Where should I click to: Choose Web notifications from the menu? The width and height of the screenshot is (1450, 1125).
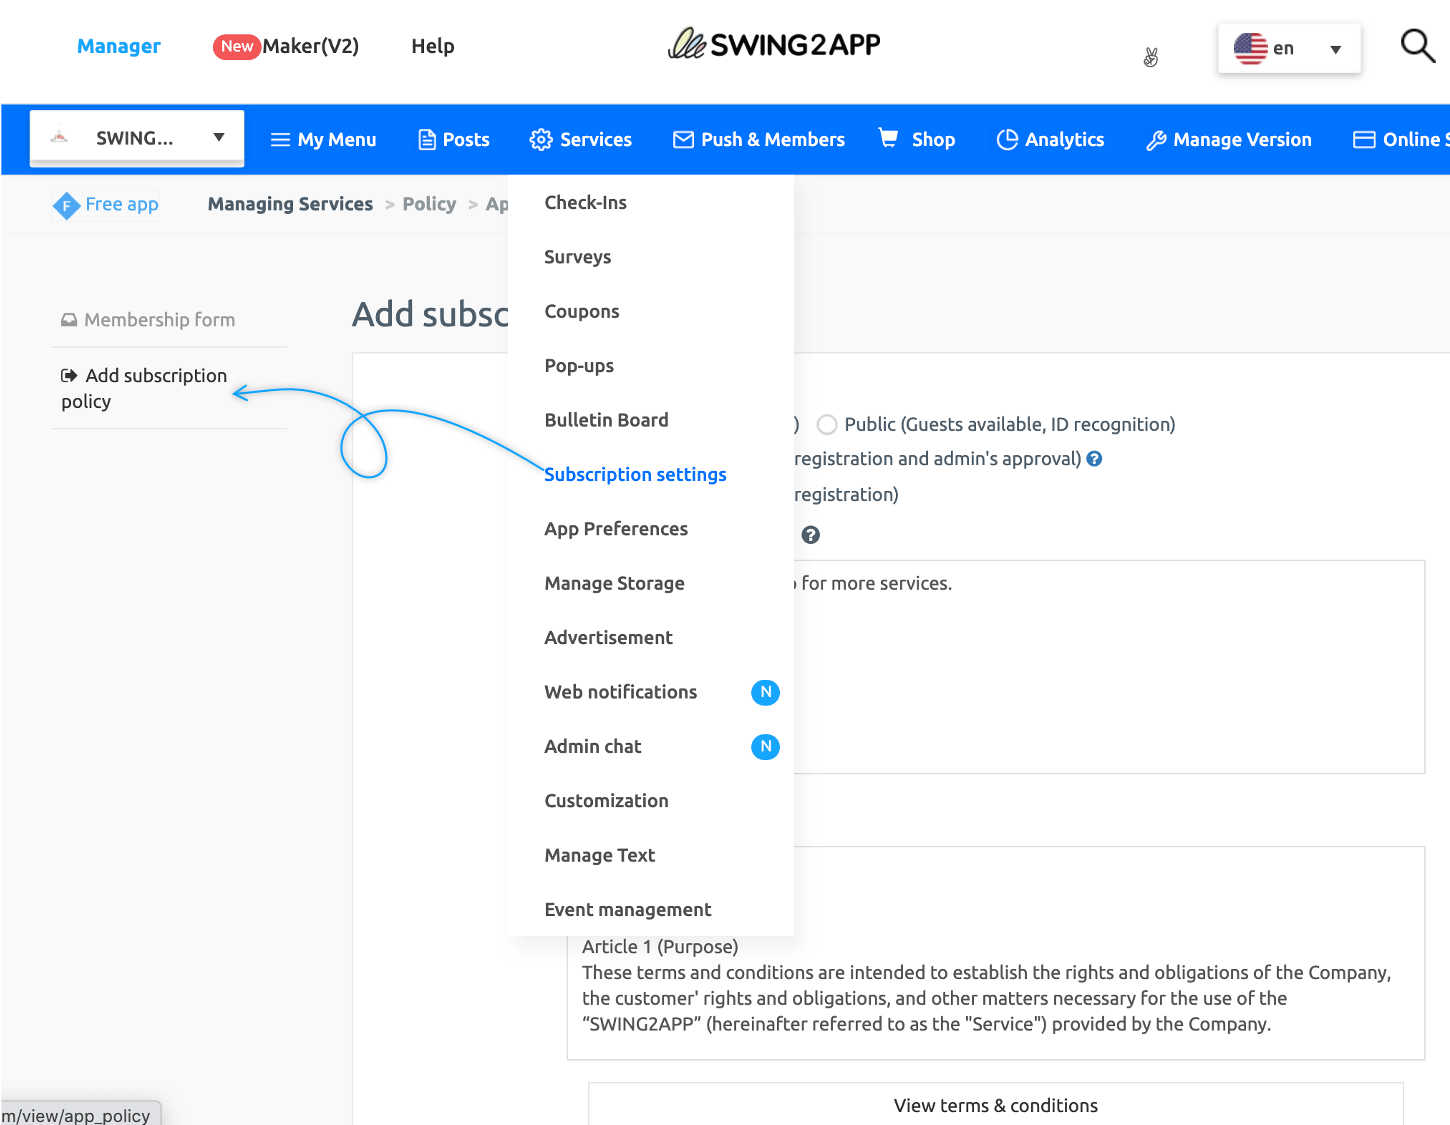[620, 692]
